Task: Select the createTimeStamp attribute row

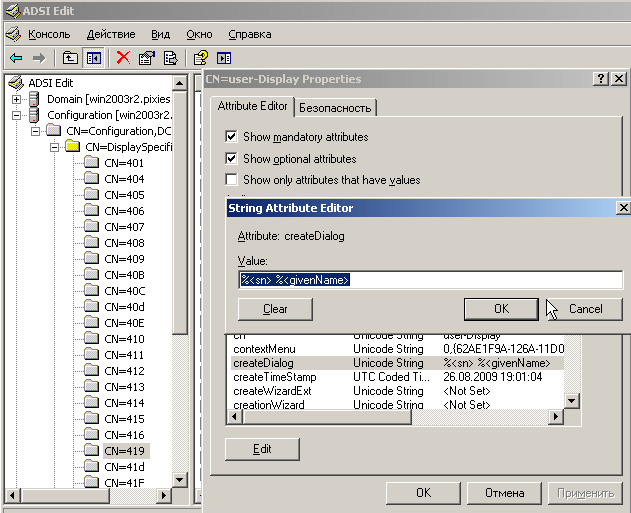Action: coord(398,377)
